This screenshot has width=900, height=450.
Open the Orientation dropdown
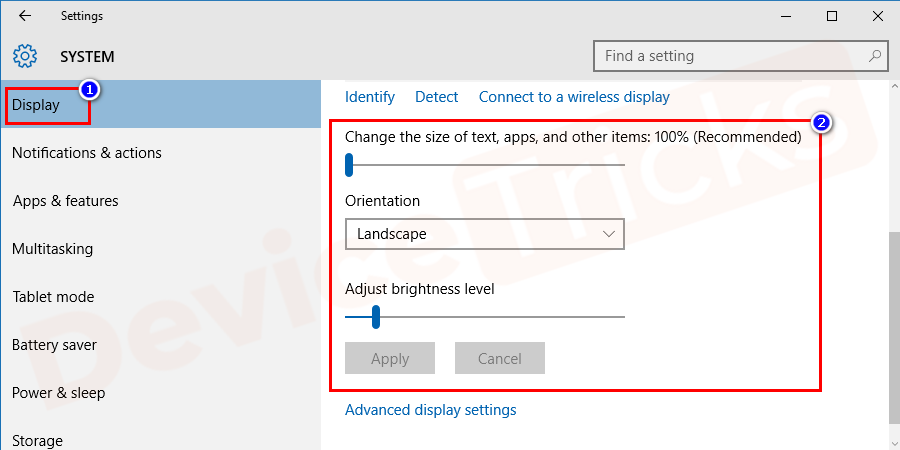[x=484, y=234]
